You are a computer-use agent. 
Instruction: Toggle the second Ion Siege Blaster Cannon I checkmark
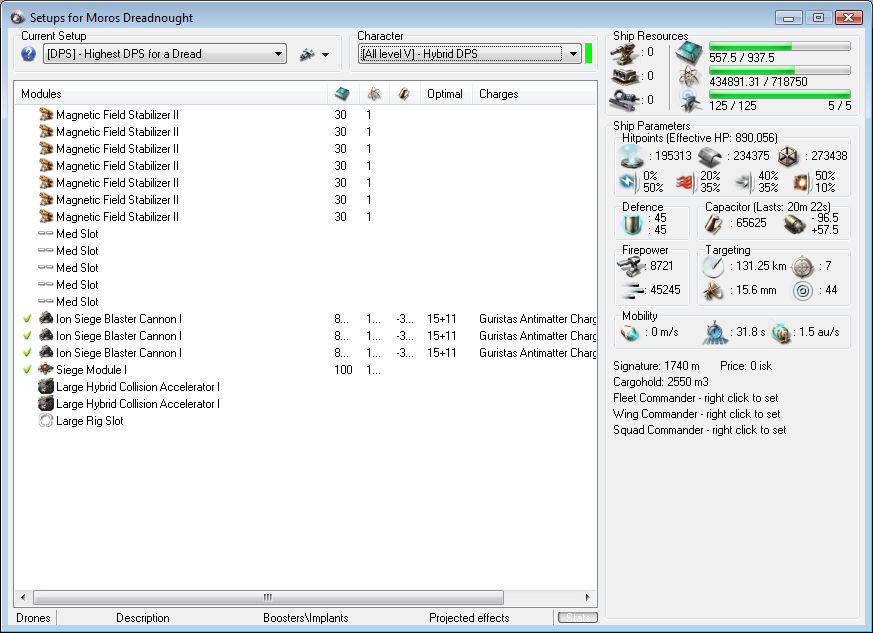tap(27, 336)
